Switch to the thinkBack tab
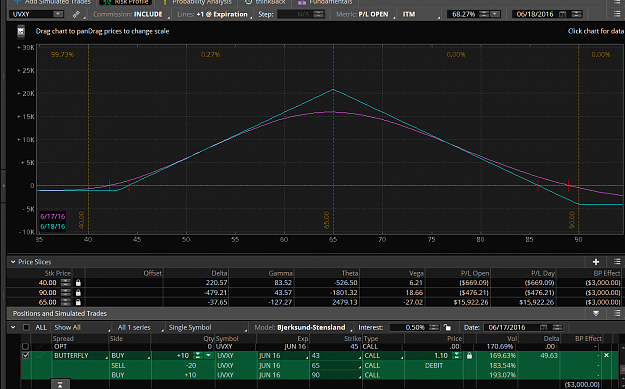The height and width of the screenshot is (389, 625). point(265,2)
